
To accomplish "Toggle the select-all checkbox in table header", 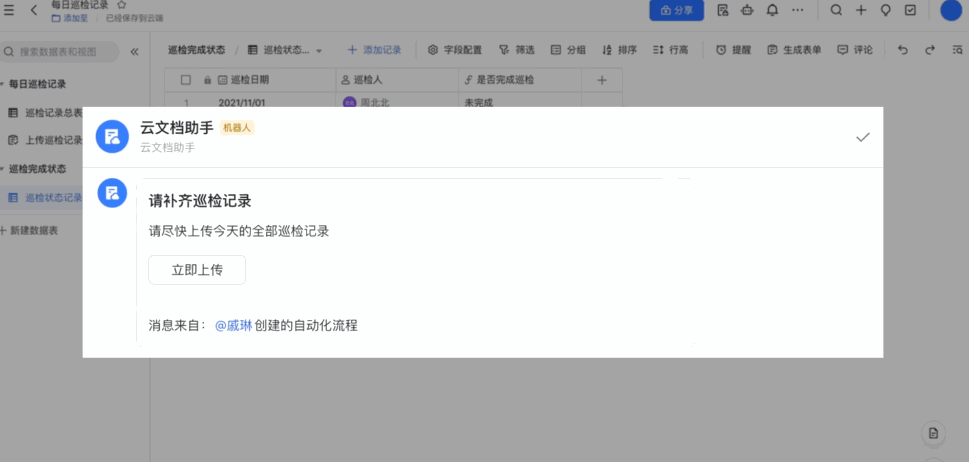I will (185, 80).
